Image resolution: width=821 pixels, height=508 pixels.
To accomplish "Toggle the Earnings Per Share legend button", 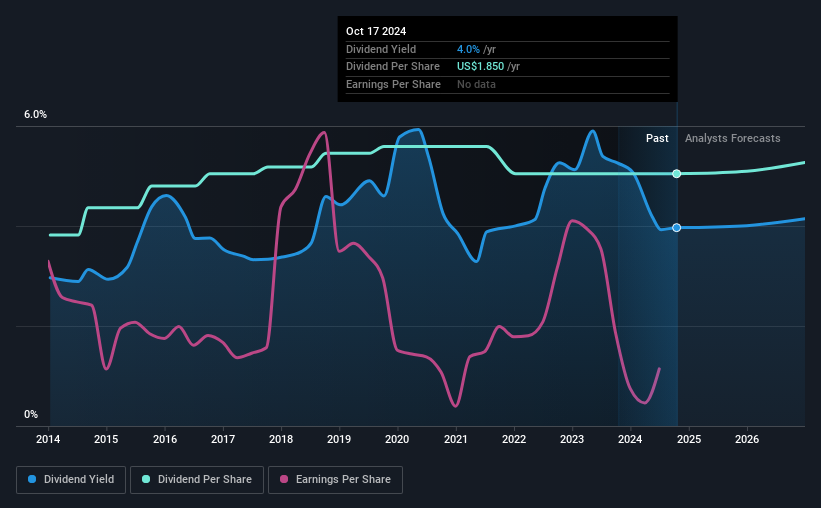I will pos(335,480).
